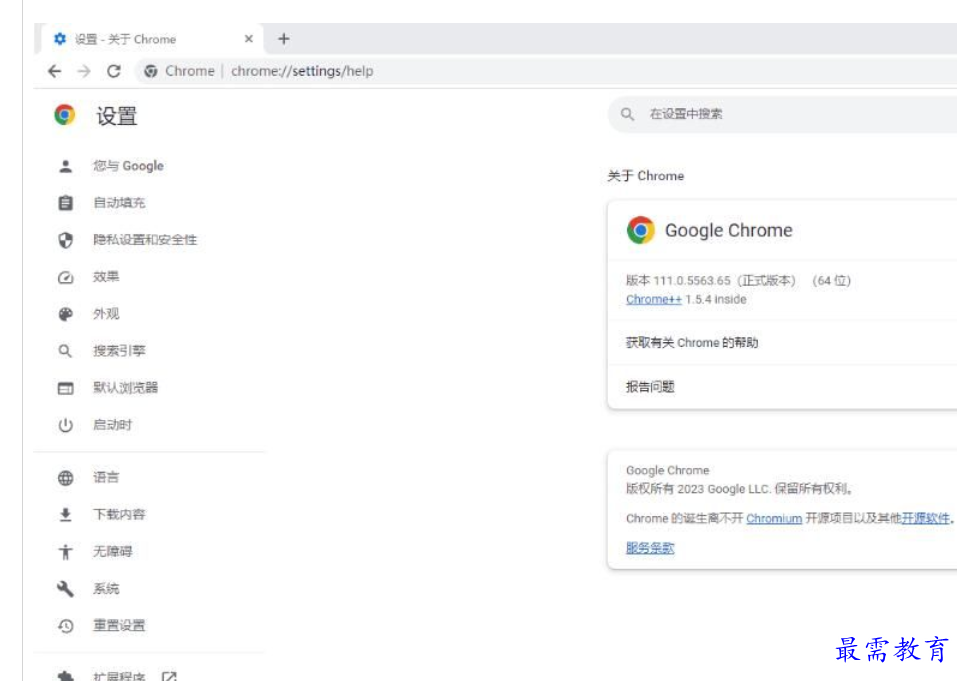The height and width of the screenshot is (681, 957).
Task: Click the power icon for 启动时
Action: tap(66, 425)
